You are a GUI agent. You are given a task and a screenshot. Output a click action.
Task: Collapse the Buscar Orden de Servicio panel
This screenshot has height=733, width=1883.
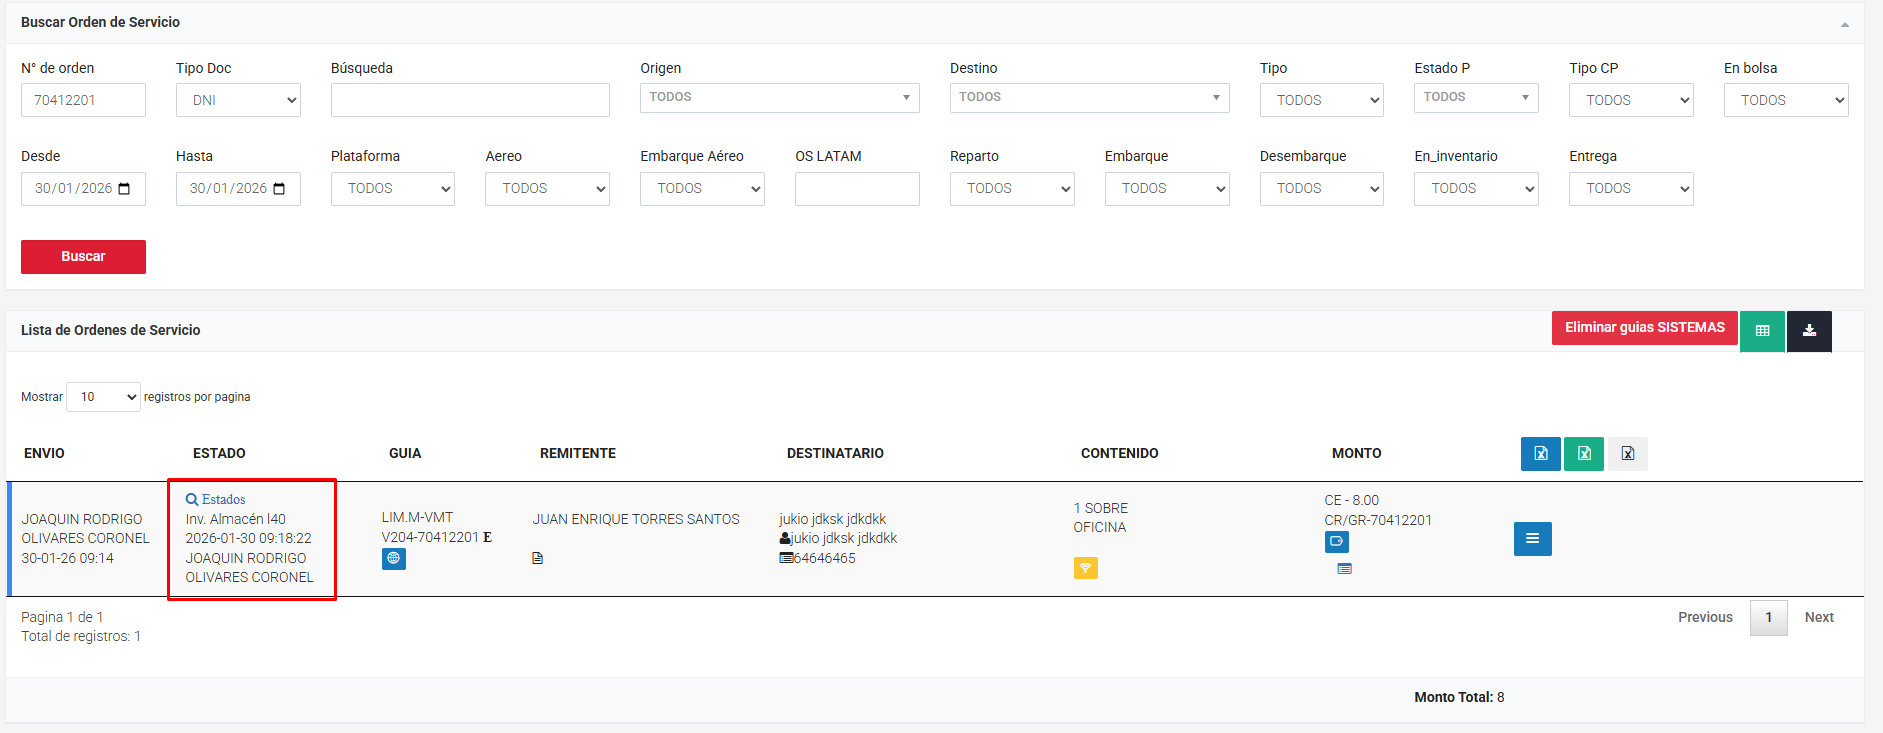tap(1844, 24)
